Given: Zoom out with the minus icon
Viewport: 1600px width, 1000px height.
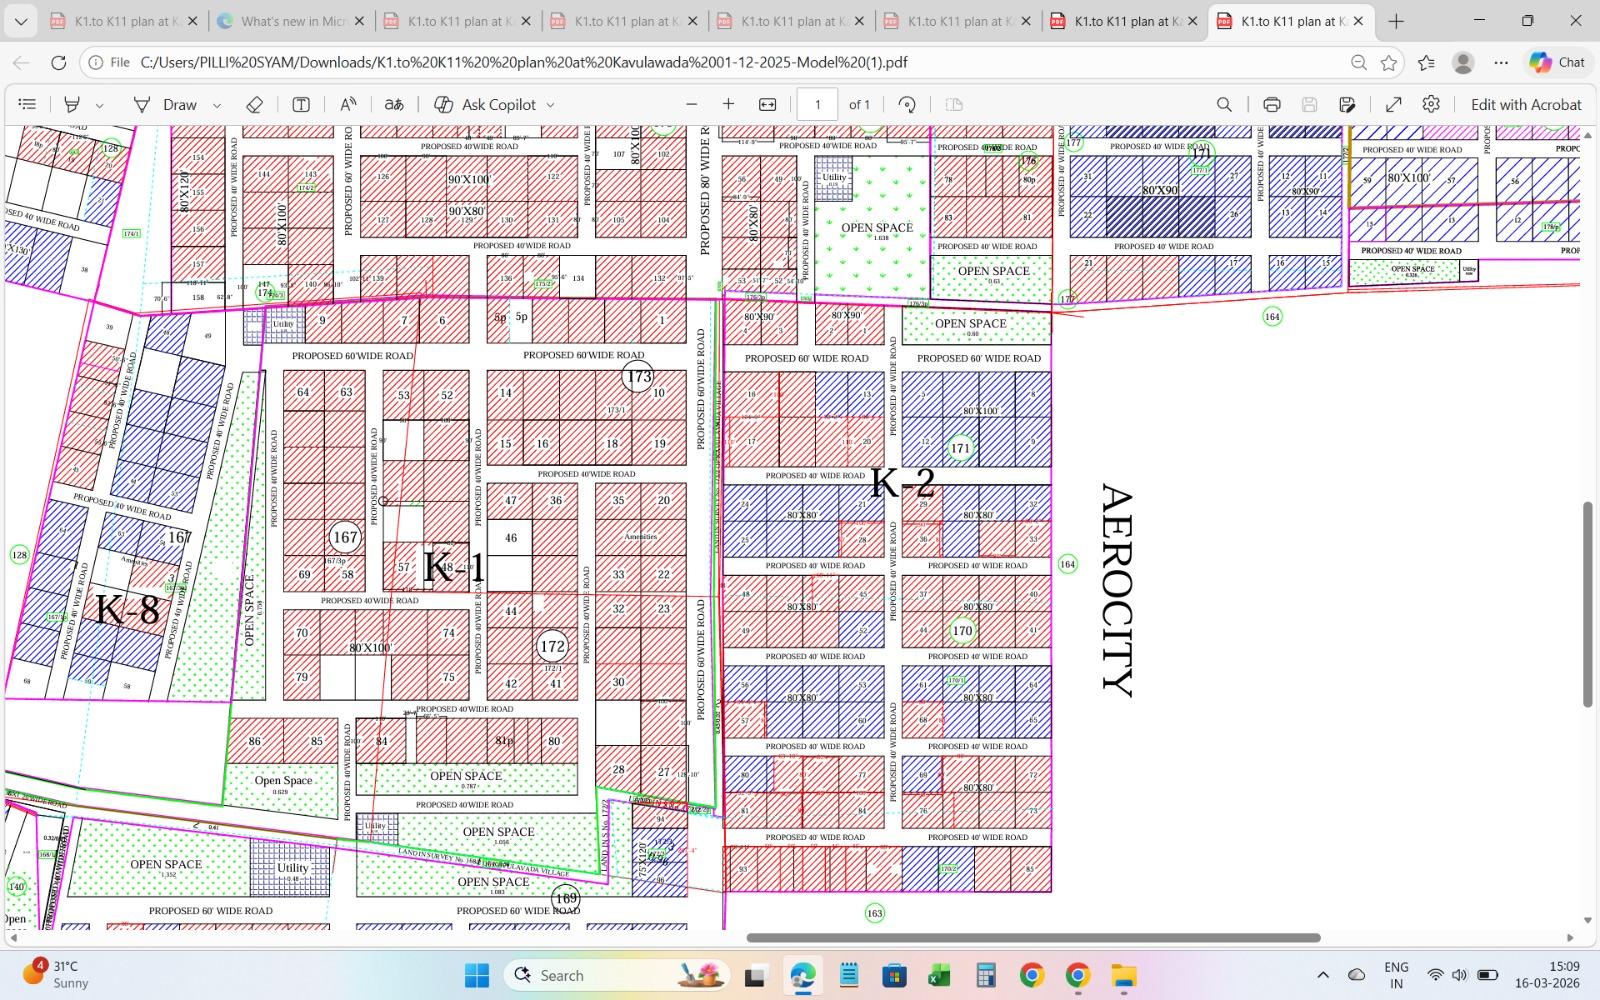Looking at the screenshot, I should (x=691, y=104).
